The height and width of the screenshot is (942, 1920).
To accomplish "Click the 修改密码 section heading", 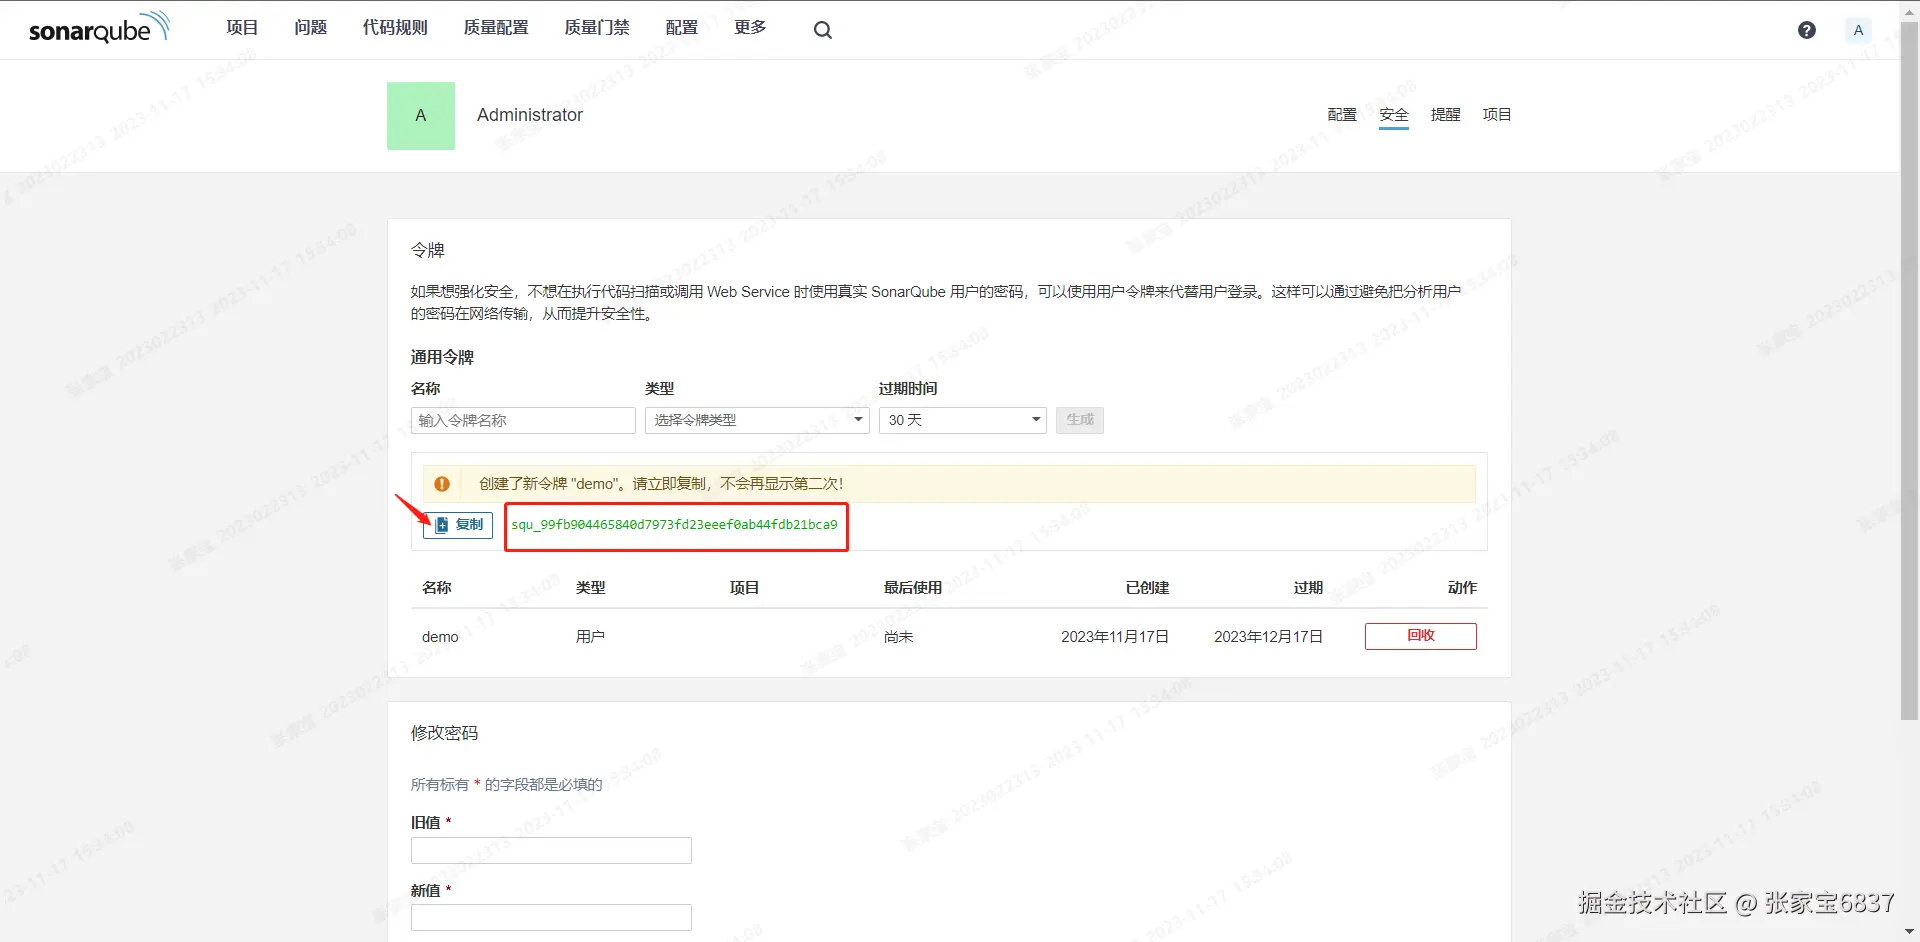I will [x=444, y=733].
